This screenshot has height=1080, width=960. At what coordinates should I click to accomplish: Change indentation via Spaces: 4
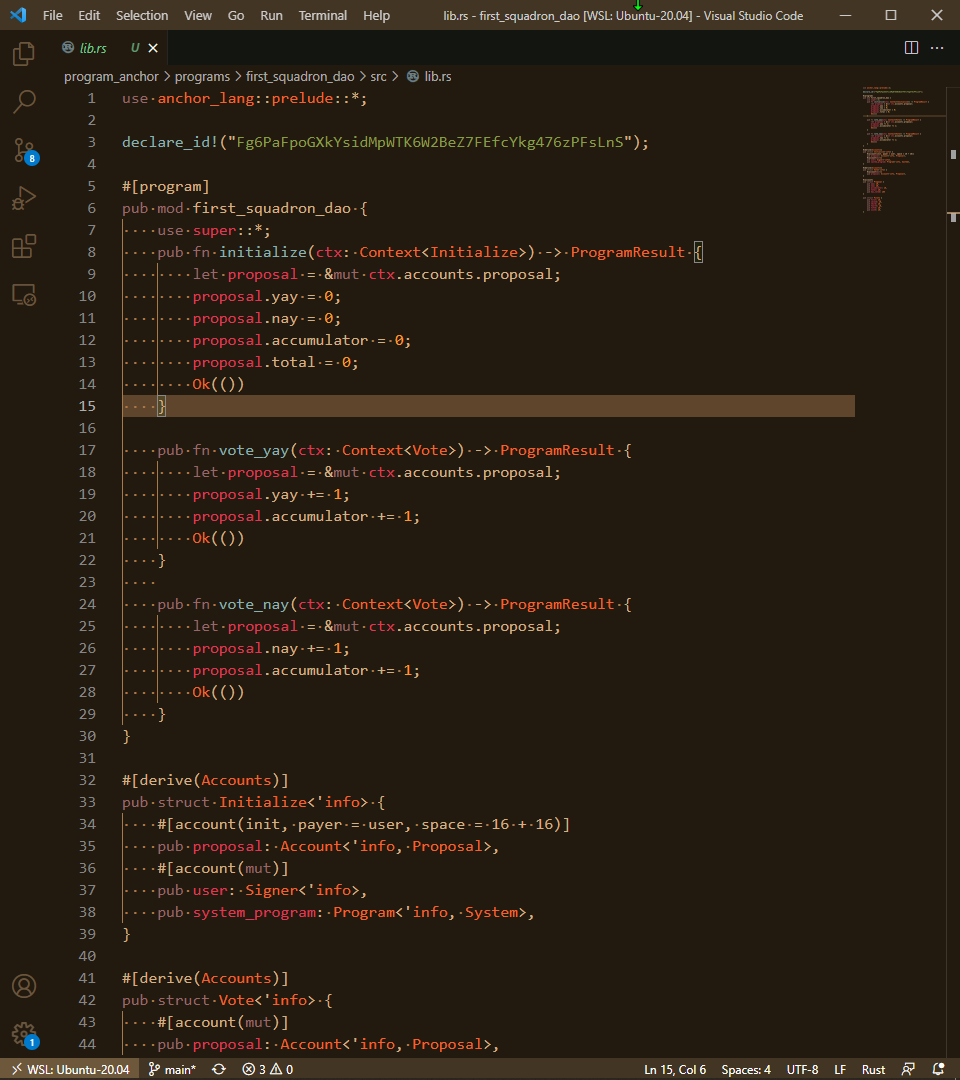pyautogui.click(x=746, y=1070)
